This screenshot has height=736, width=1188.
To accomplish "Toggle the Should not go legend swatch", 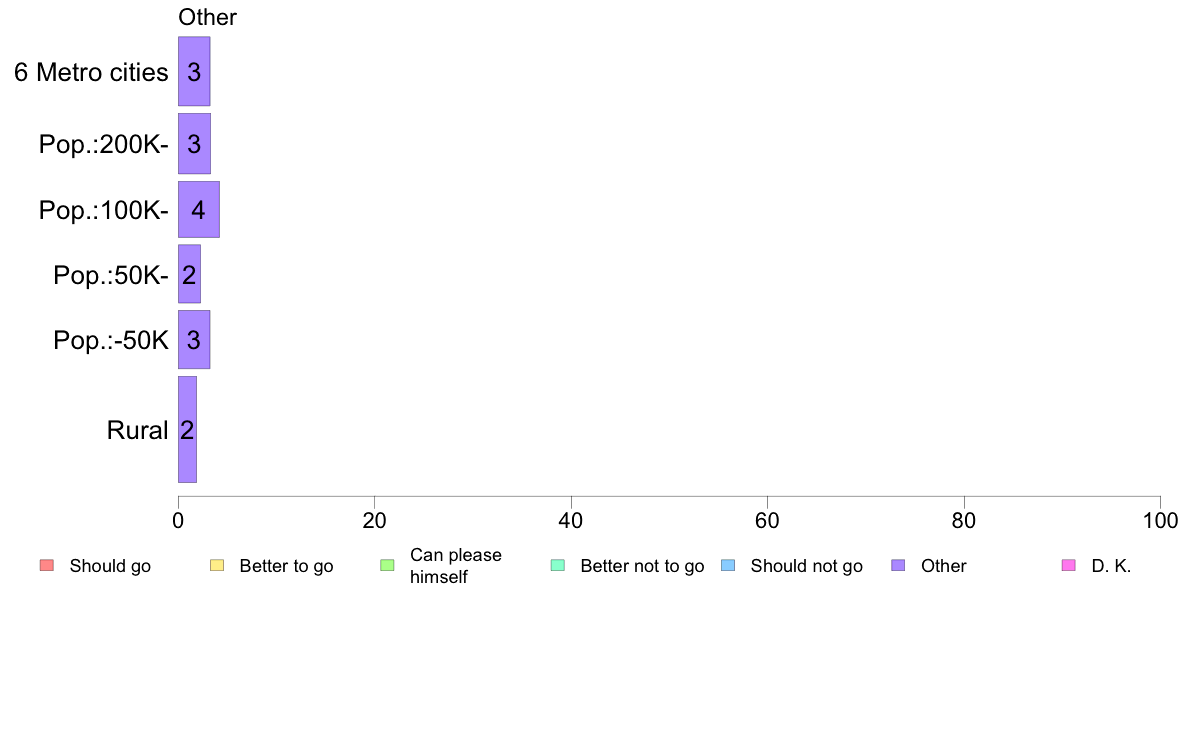I will click(x=728, y=565).
